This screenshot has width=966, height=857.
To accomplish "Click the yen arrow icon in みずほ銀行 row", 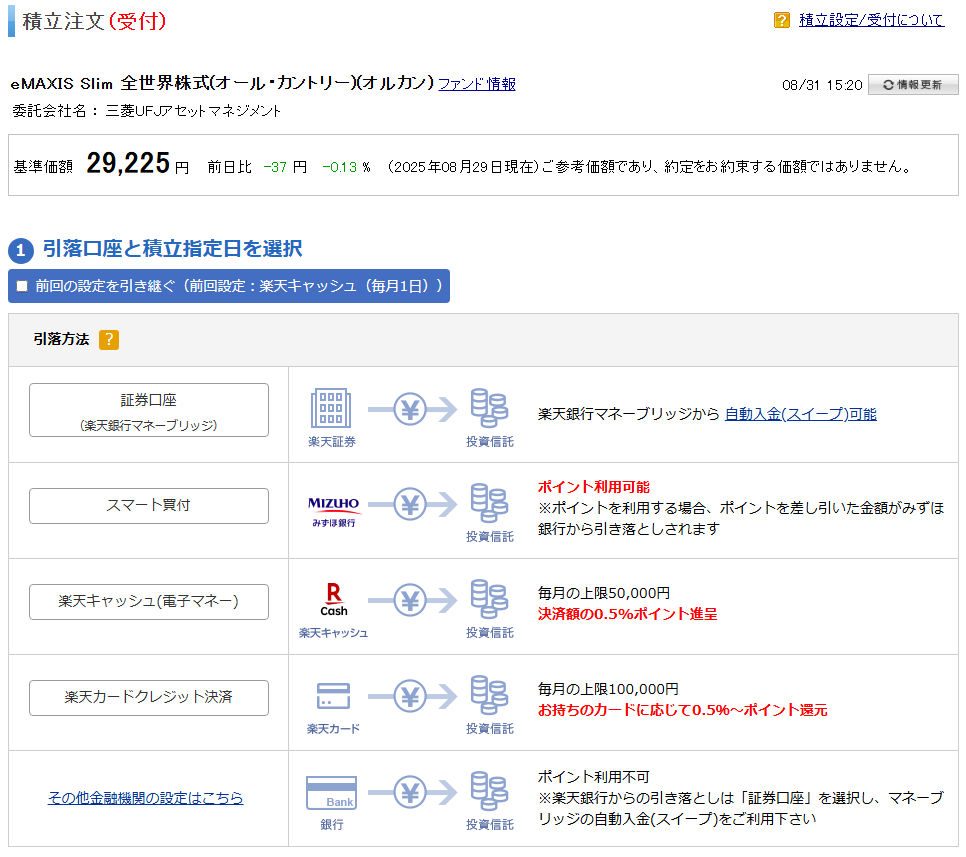I will 413,505.
